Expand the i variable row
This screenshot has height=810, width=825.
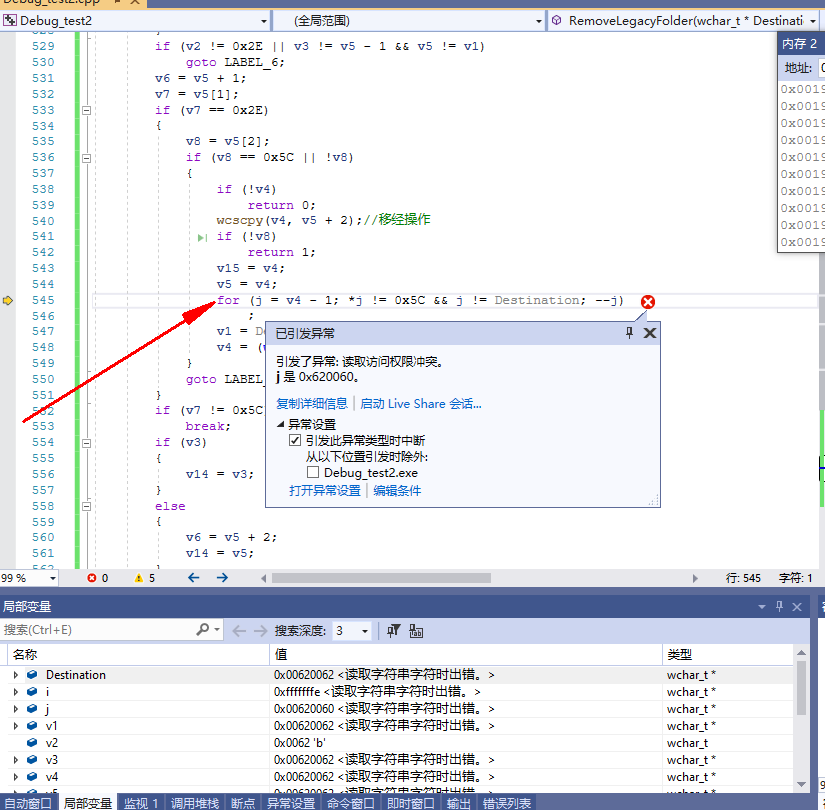pyautogui.click(x=16, y=692)
